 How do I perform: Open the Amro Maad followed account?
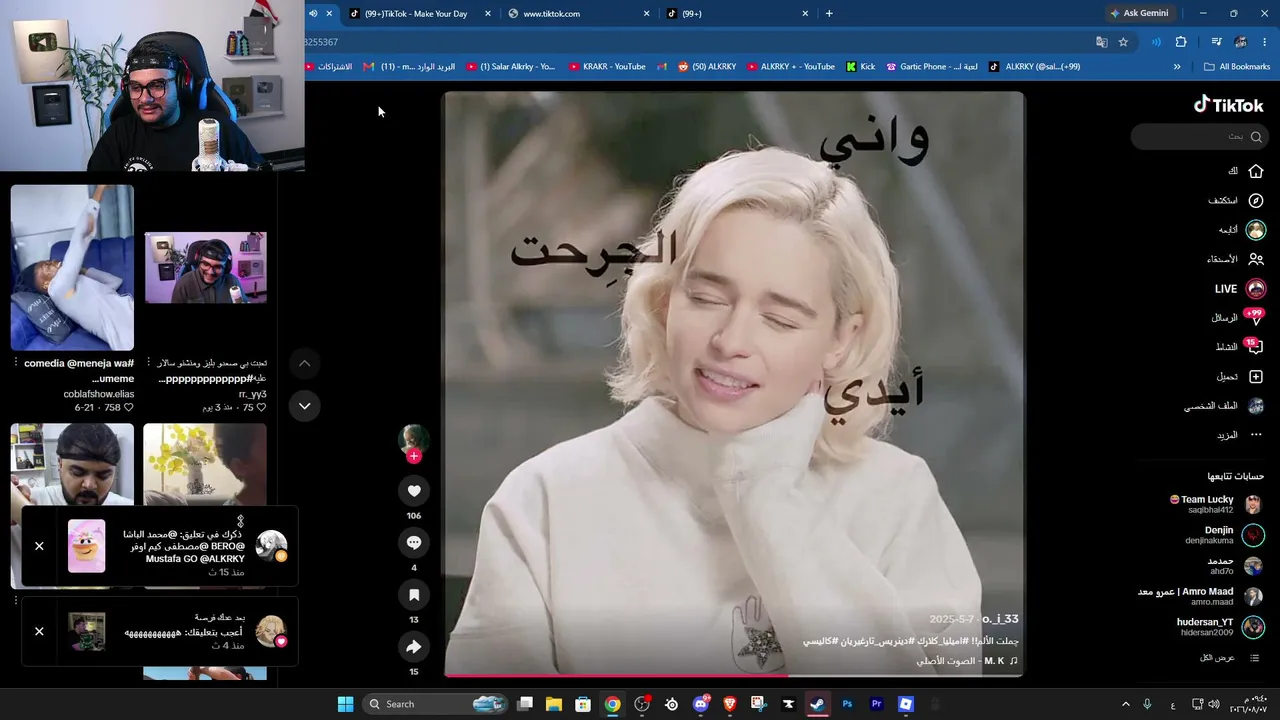click(x=1201, y=596)
